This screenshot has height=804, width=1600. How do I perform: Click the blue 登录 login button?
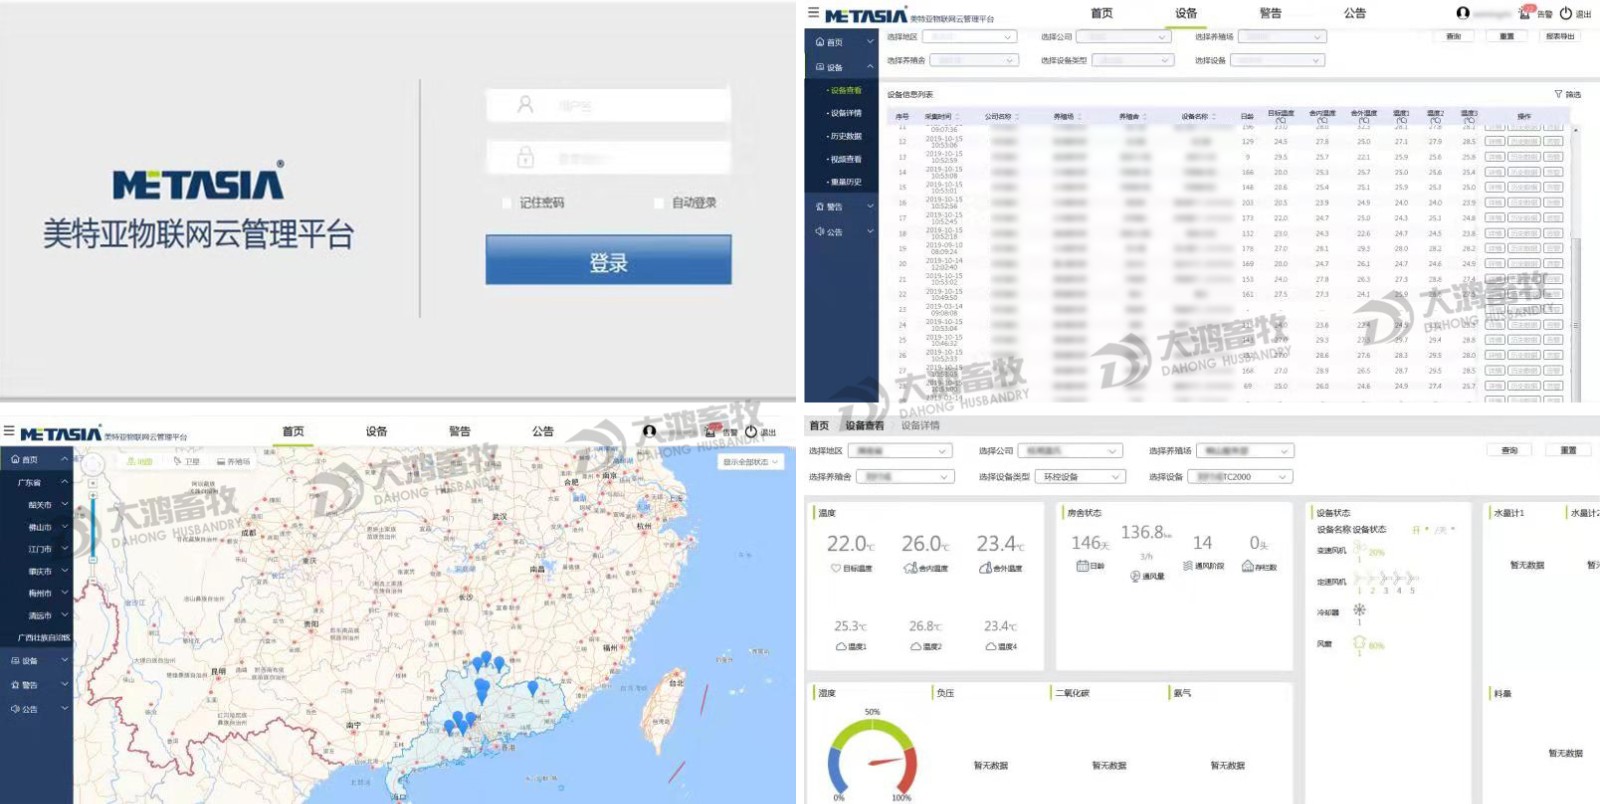click(x=608, y=261)
